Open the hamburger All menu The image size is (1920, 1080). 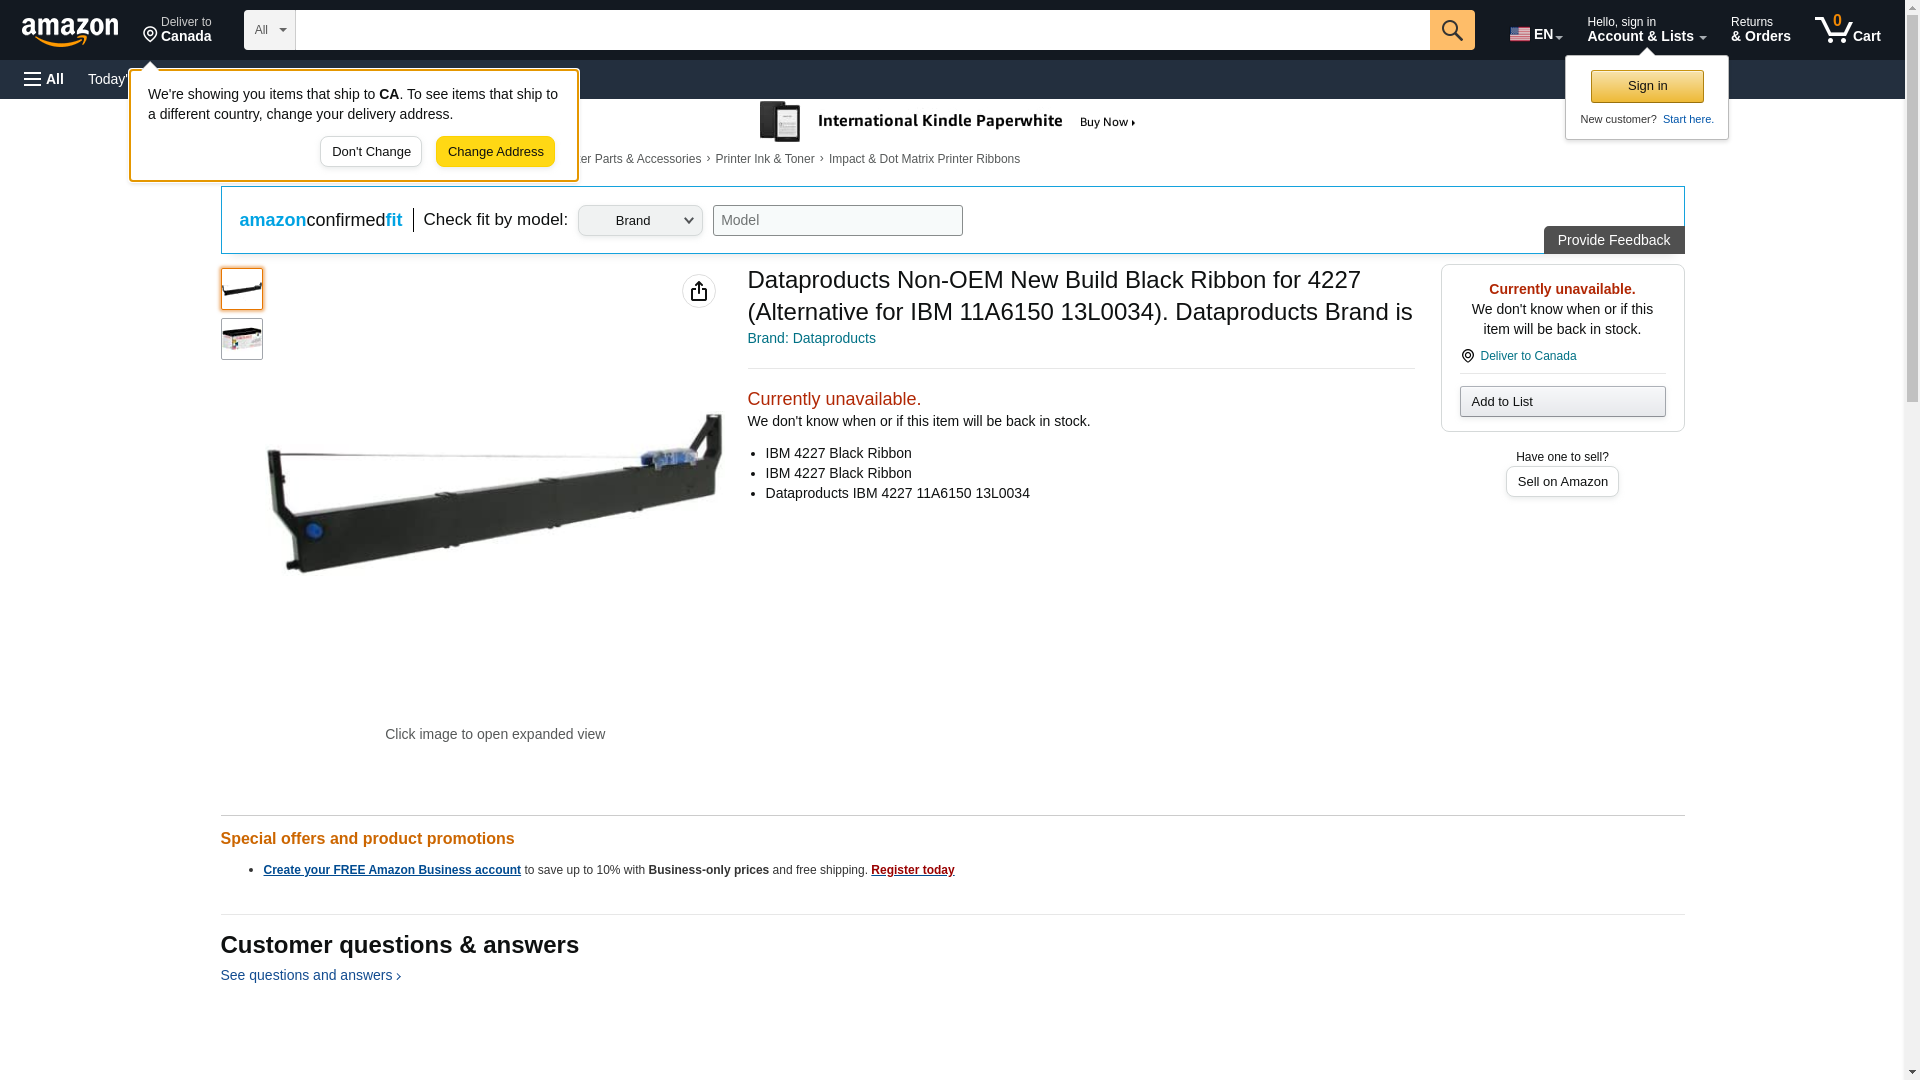[44, 79]
